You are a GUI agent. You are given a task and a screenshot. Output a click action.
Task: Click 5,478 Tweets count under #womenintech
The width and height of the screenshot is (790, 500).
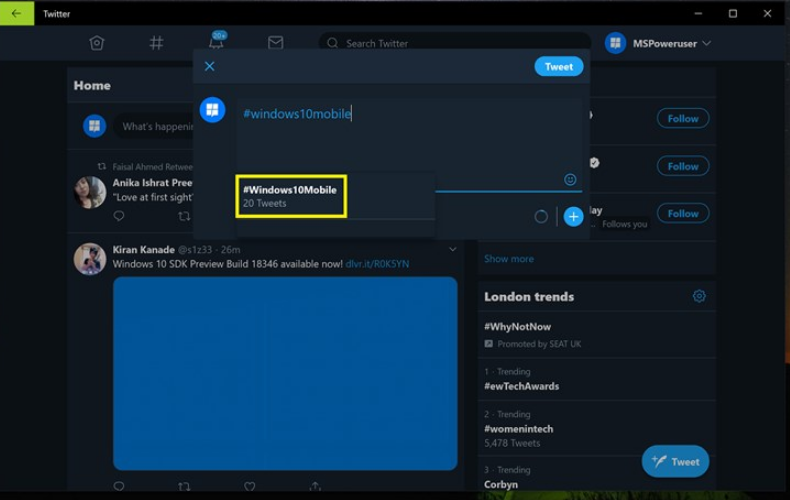coord(512,443)
